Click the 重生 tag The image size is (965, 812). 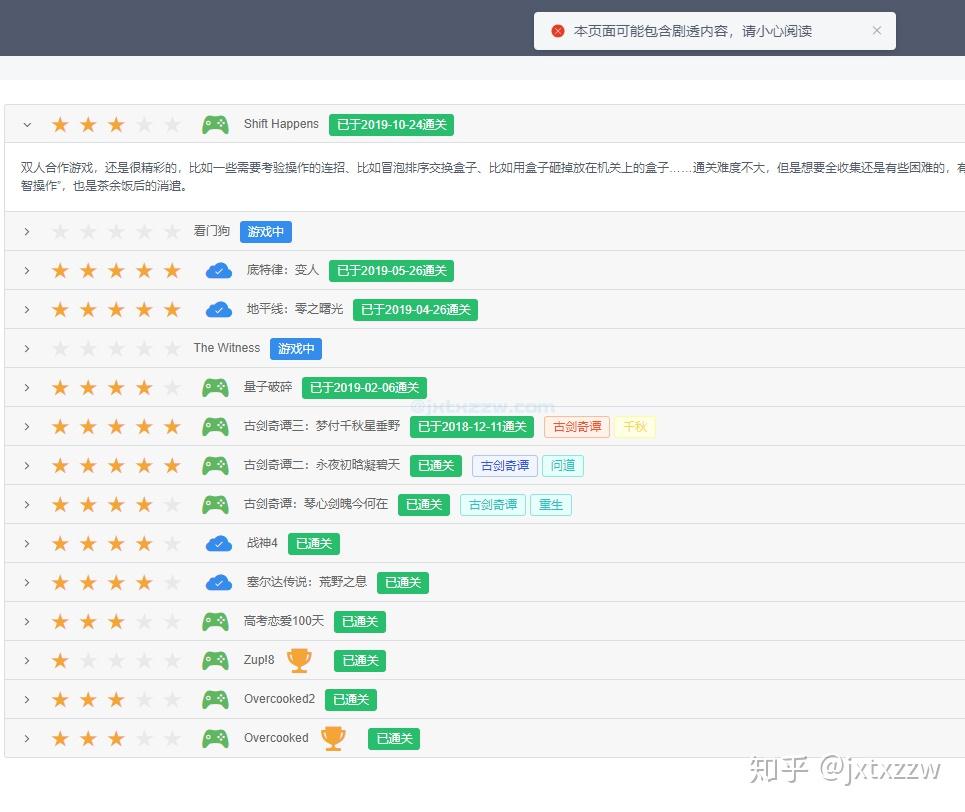point(551,505)
